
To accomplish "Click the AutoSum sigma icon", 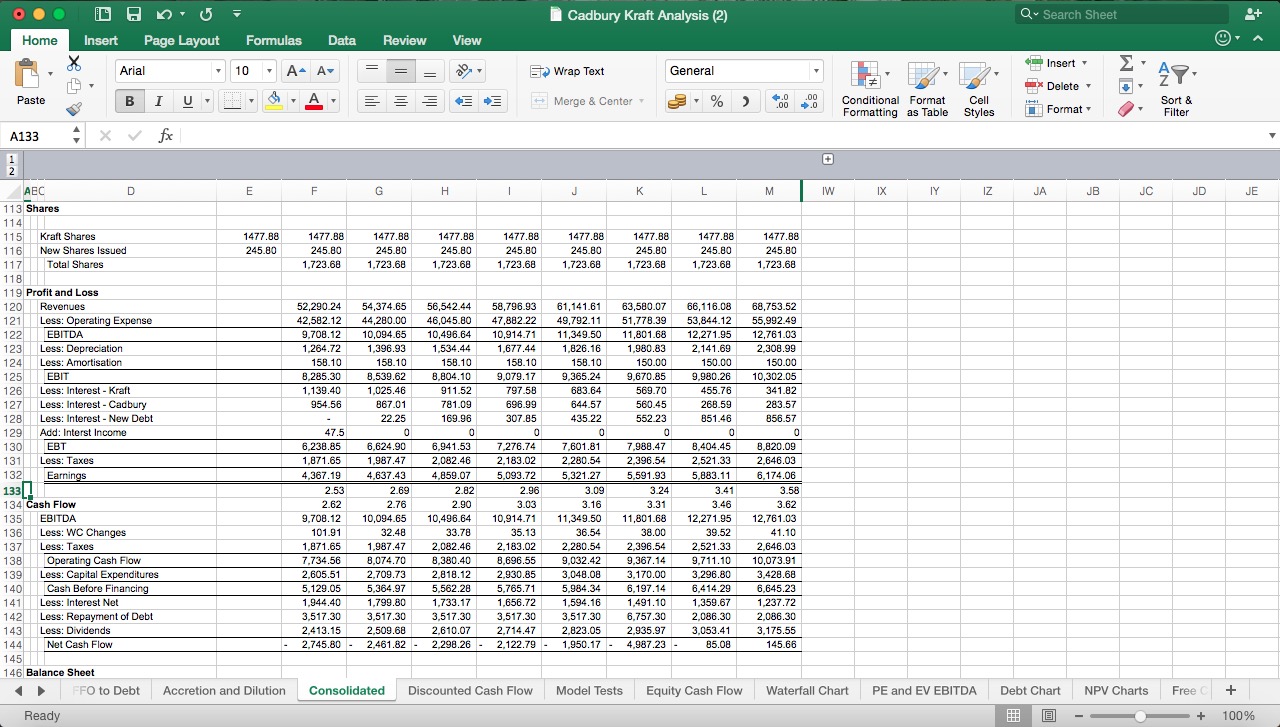I will 1127,64.
